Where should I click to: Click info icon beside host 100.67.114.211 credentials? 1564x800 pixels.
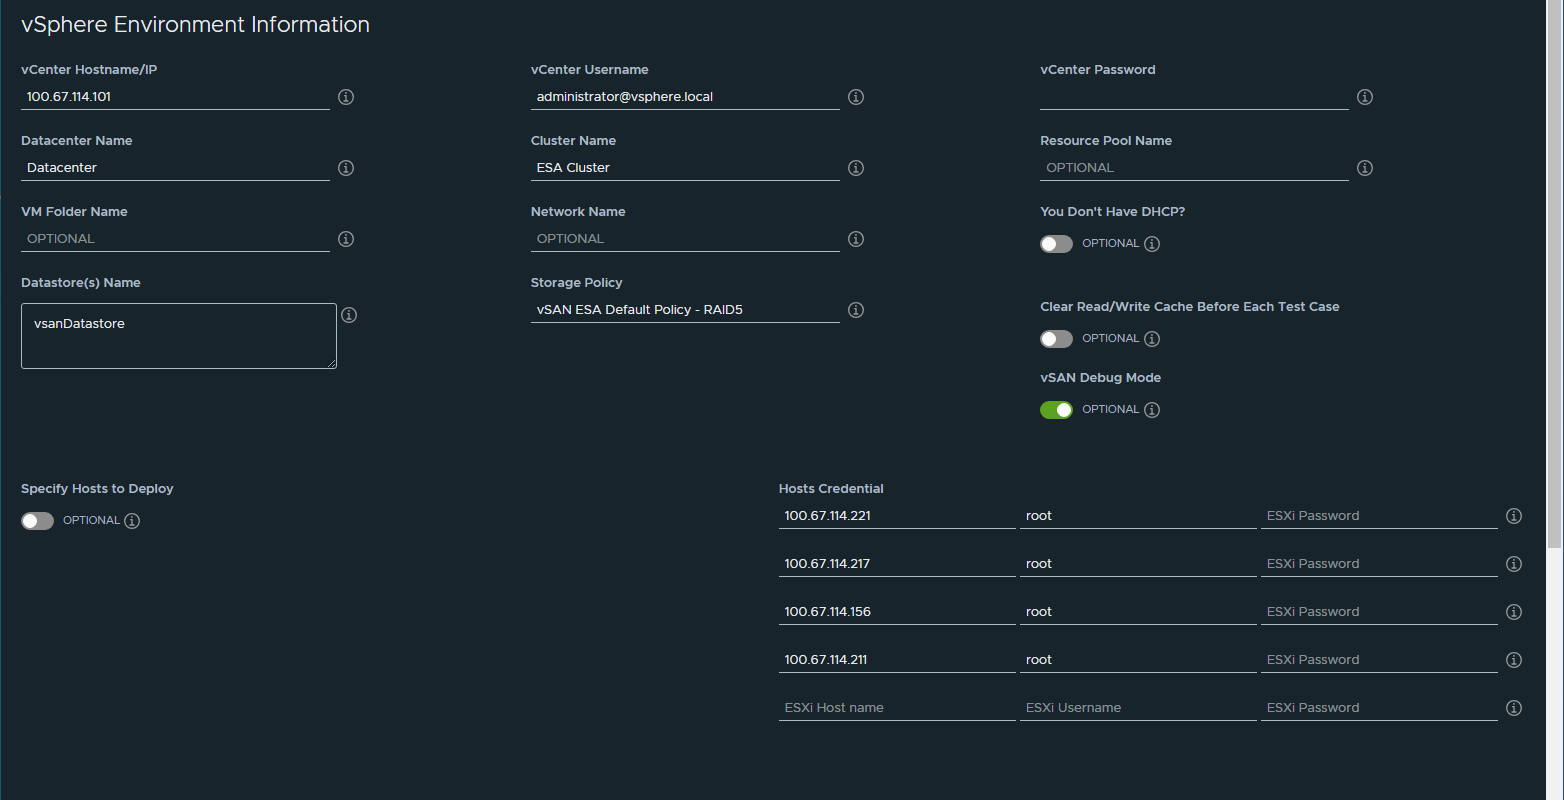(1514, 660)
